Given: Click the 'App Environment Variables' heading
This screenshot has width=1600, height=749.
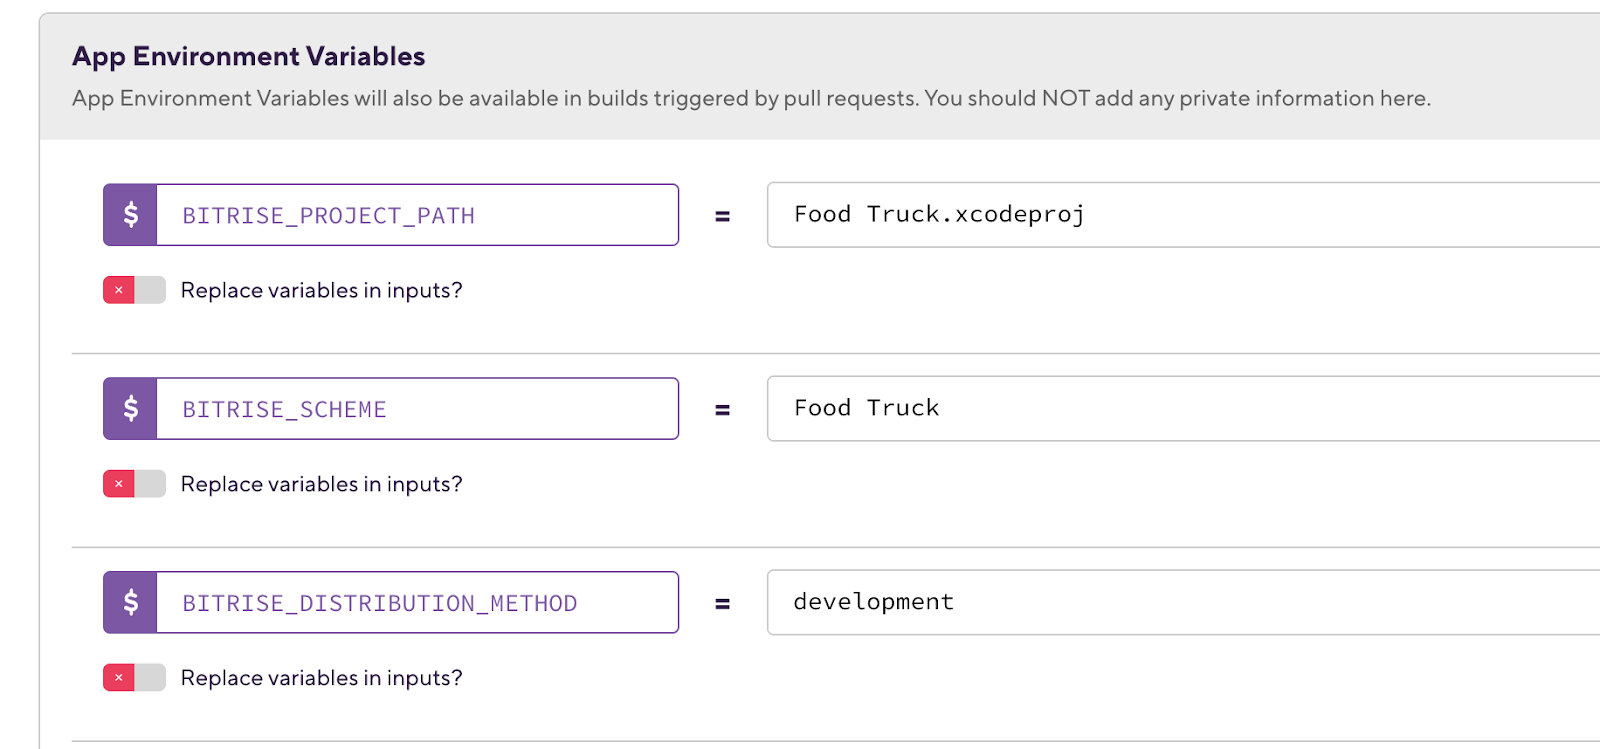Looking at the screenshot, I should [x=249, y=57].
